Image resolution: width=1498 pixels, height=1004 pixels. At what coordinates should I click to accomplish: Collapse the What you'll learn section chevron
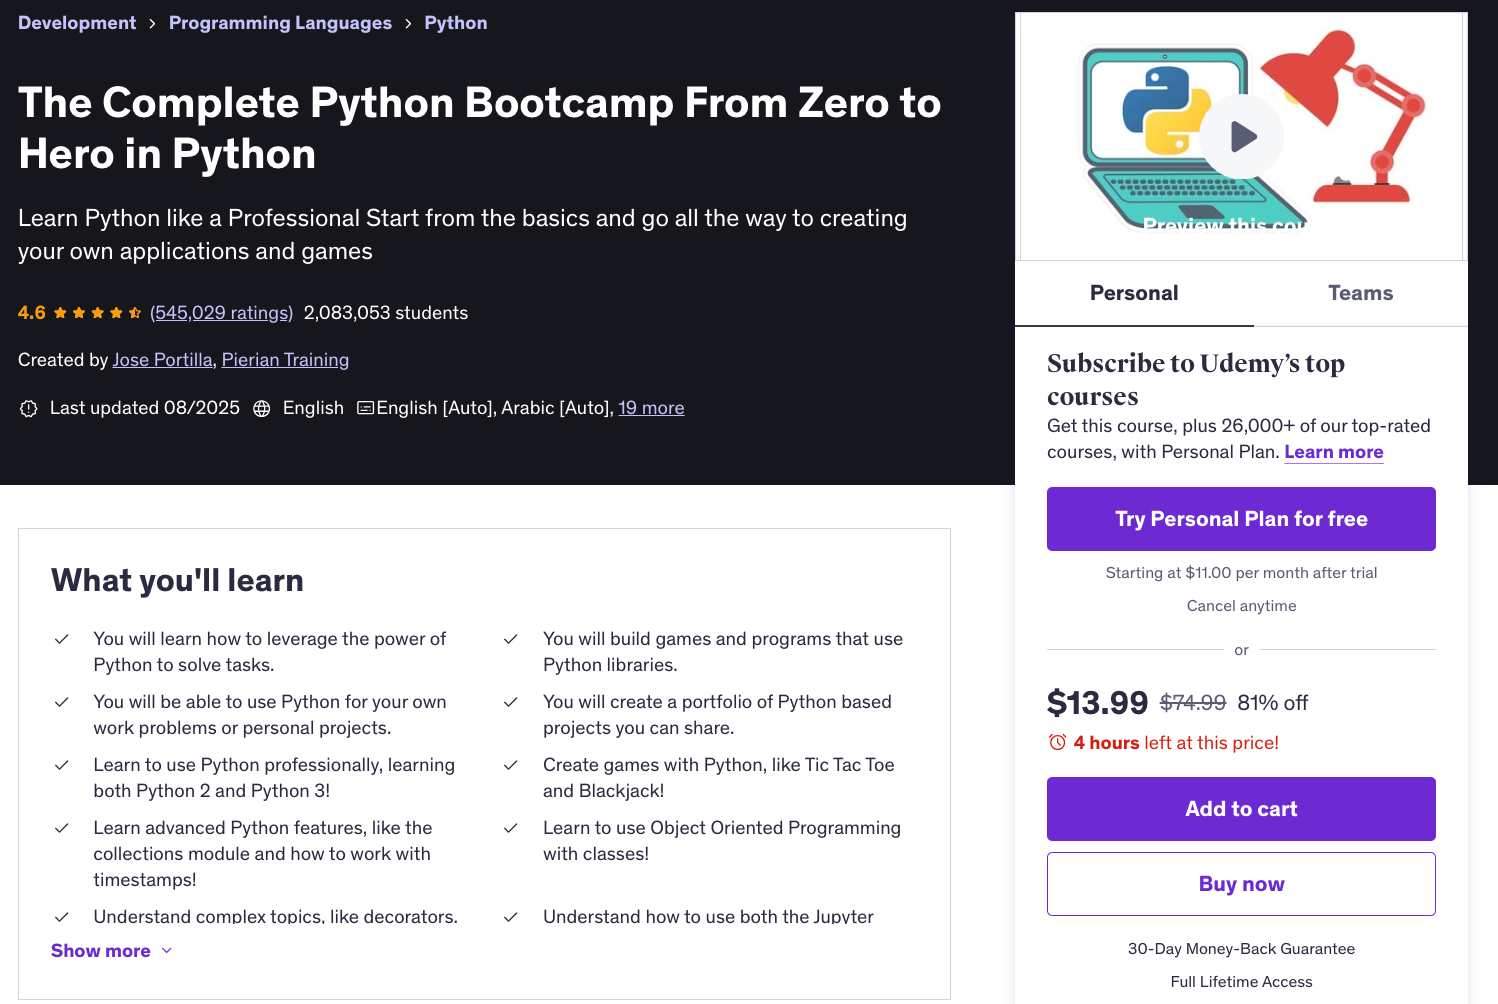point(166,950)
